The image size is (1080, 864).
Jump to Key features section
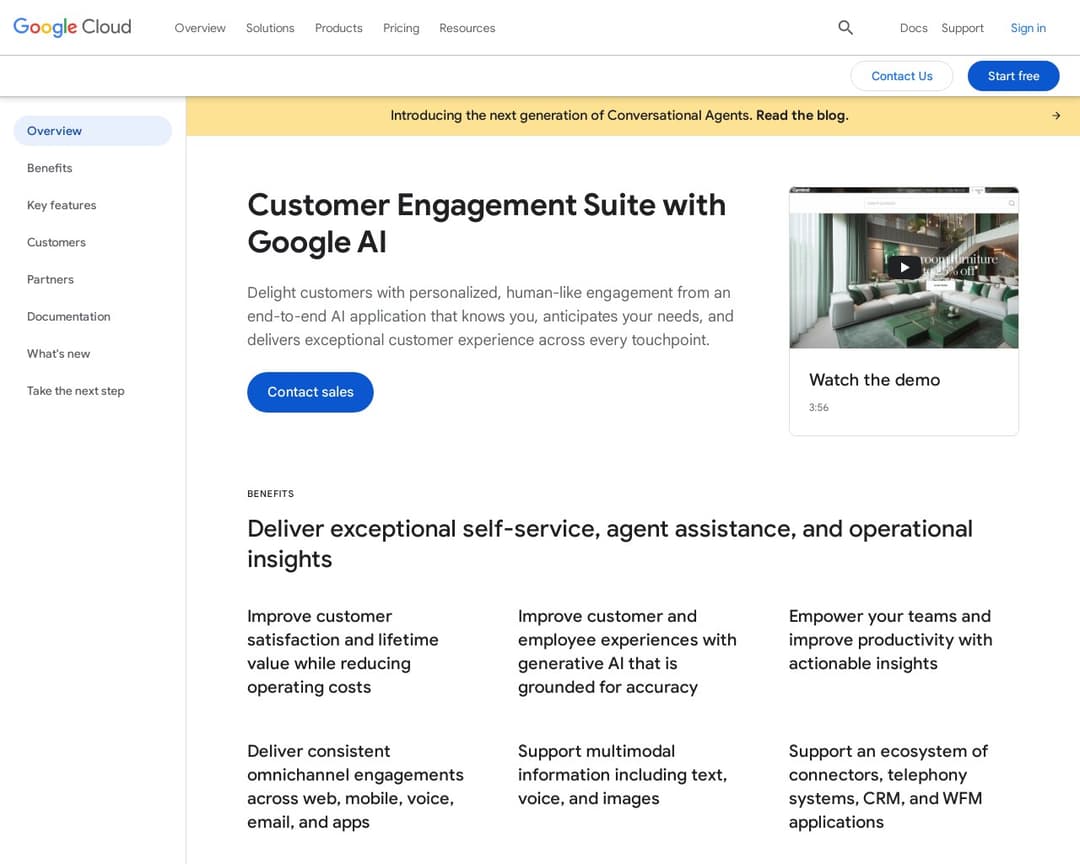61,205
